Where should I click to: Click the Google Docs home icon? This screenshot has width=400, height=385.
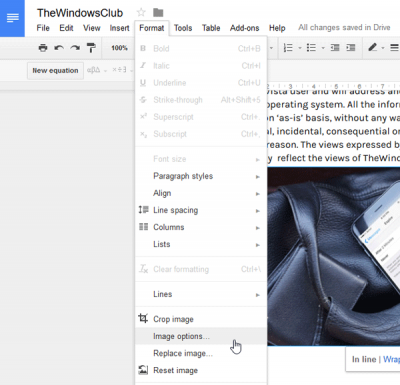[12, 18]
